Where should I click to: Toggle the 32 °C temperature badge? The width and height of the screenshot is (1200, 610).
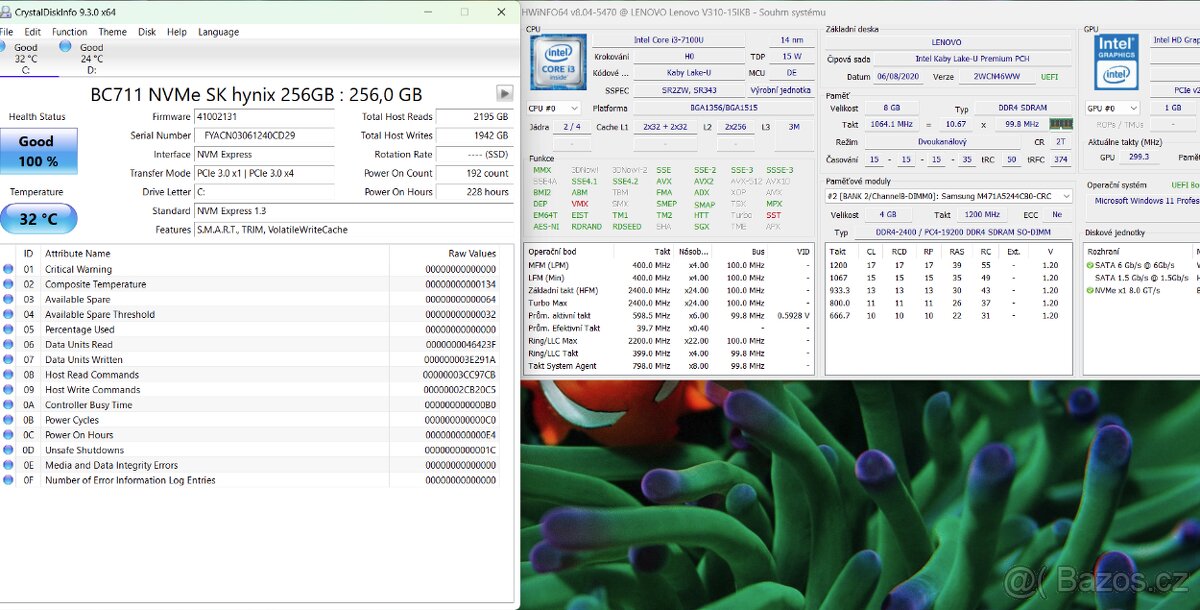[x=38, y=218]
